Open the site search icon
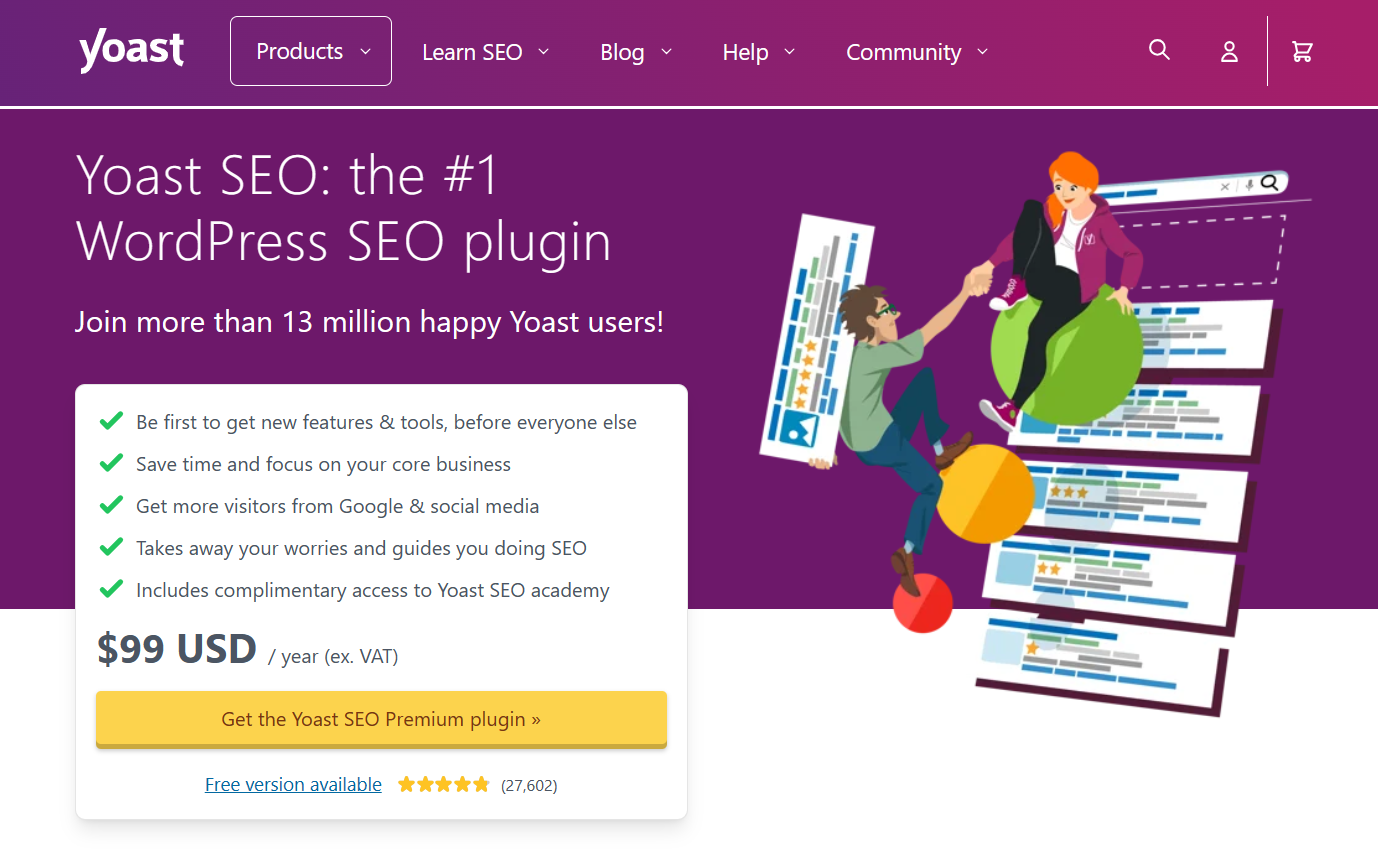This screenshot has width=1378, height=853. [x=1159, y=50]
